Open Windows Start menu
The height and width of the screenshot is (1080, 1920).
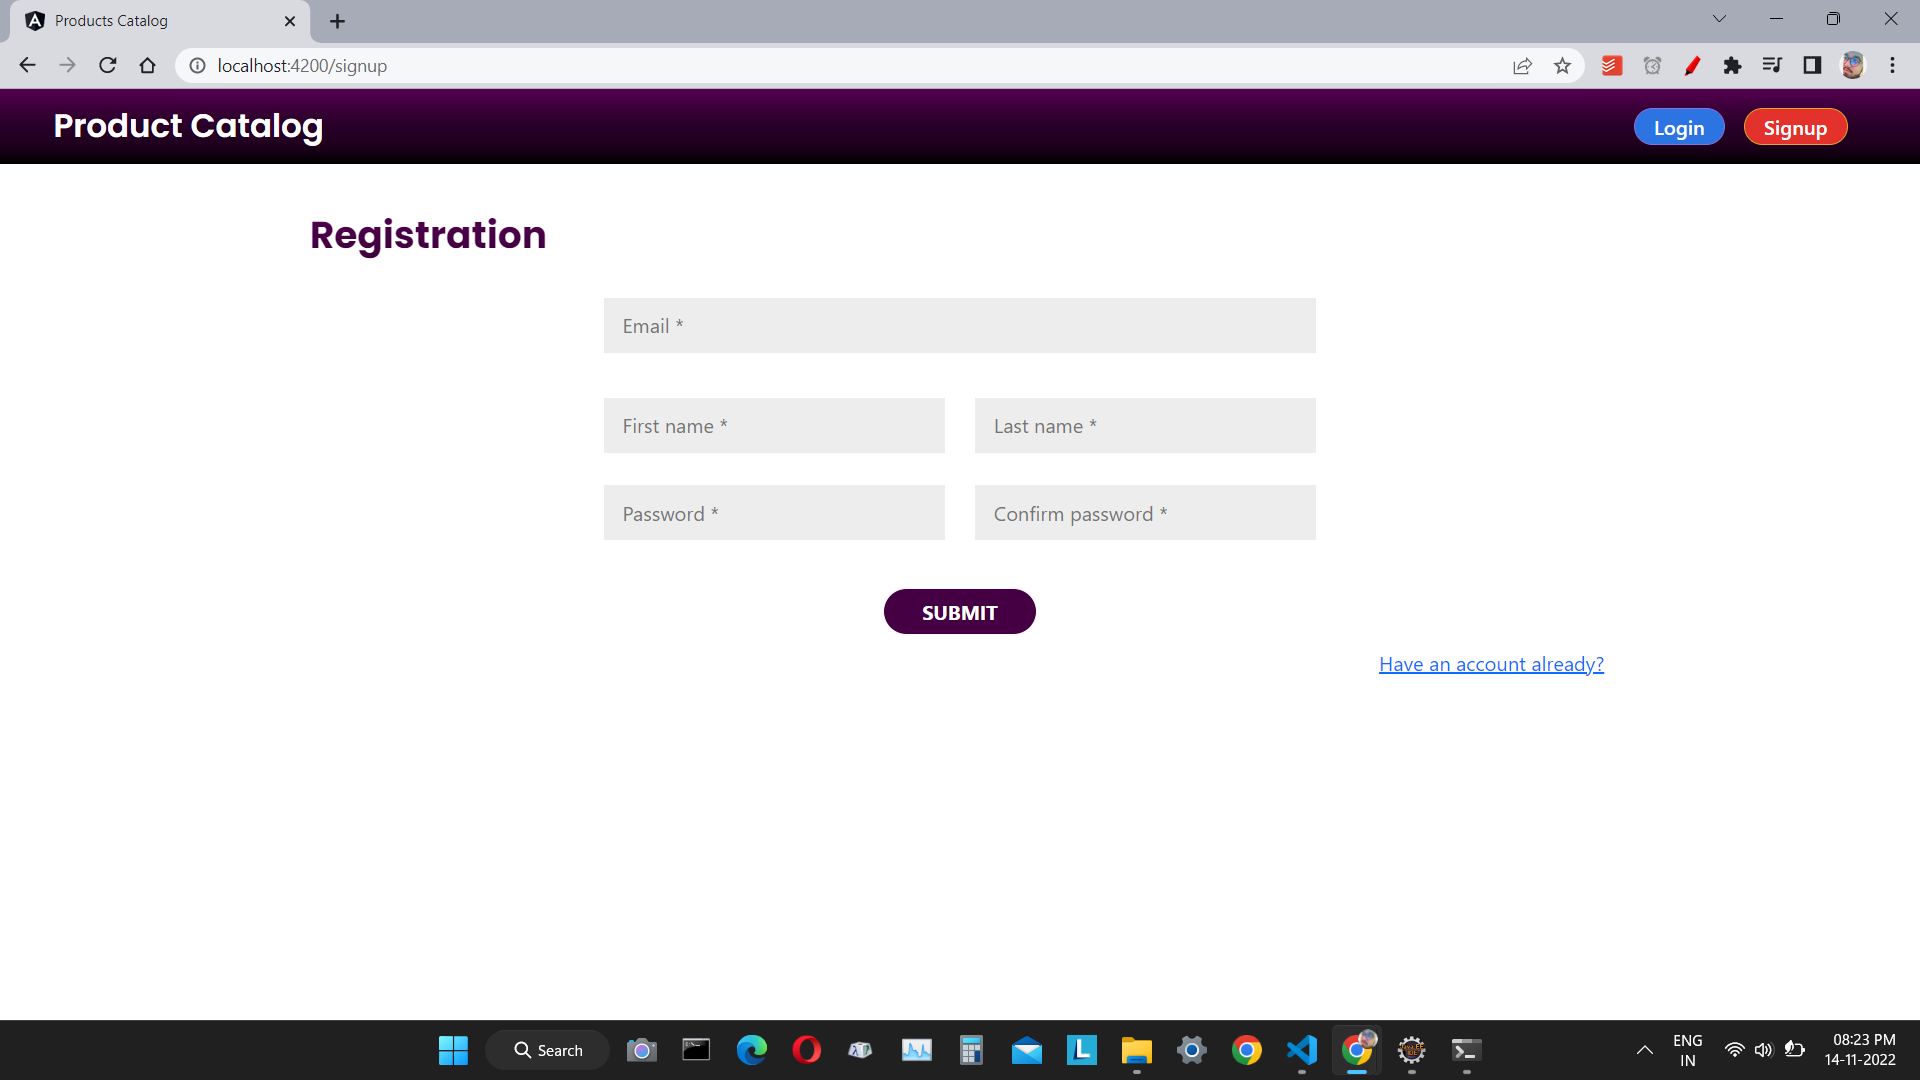[453, 1050]
